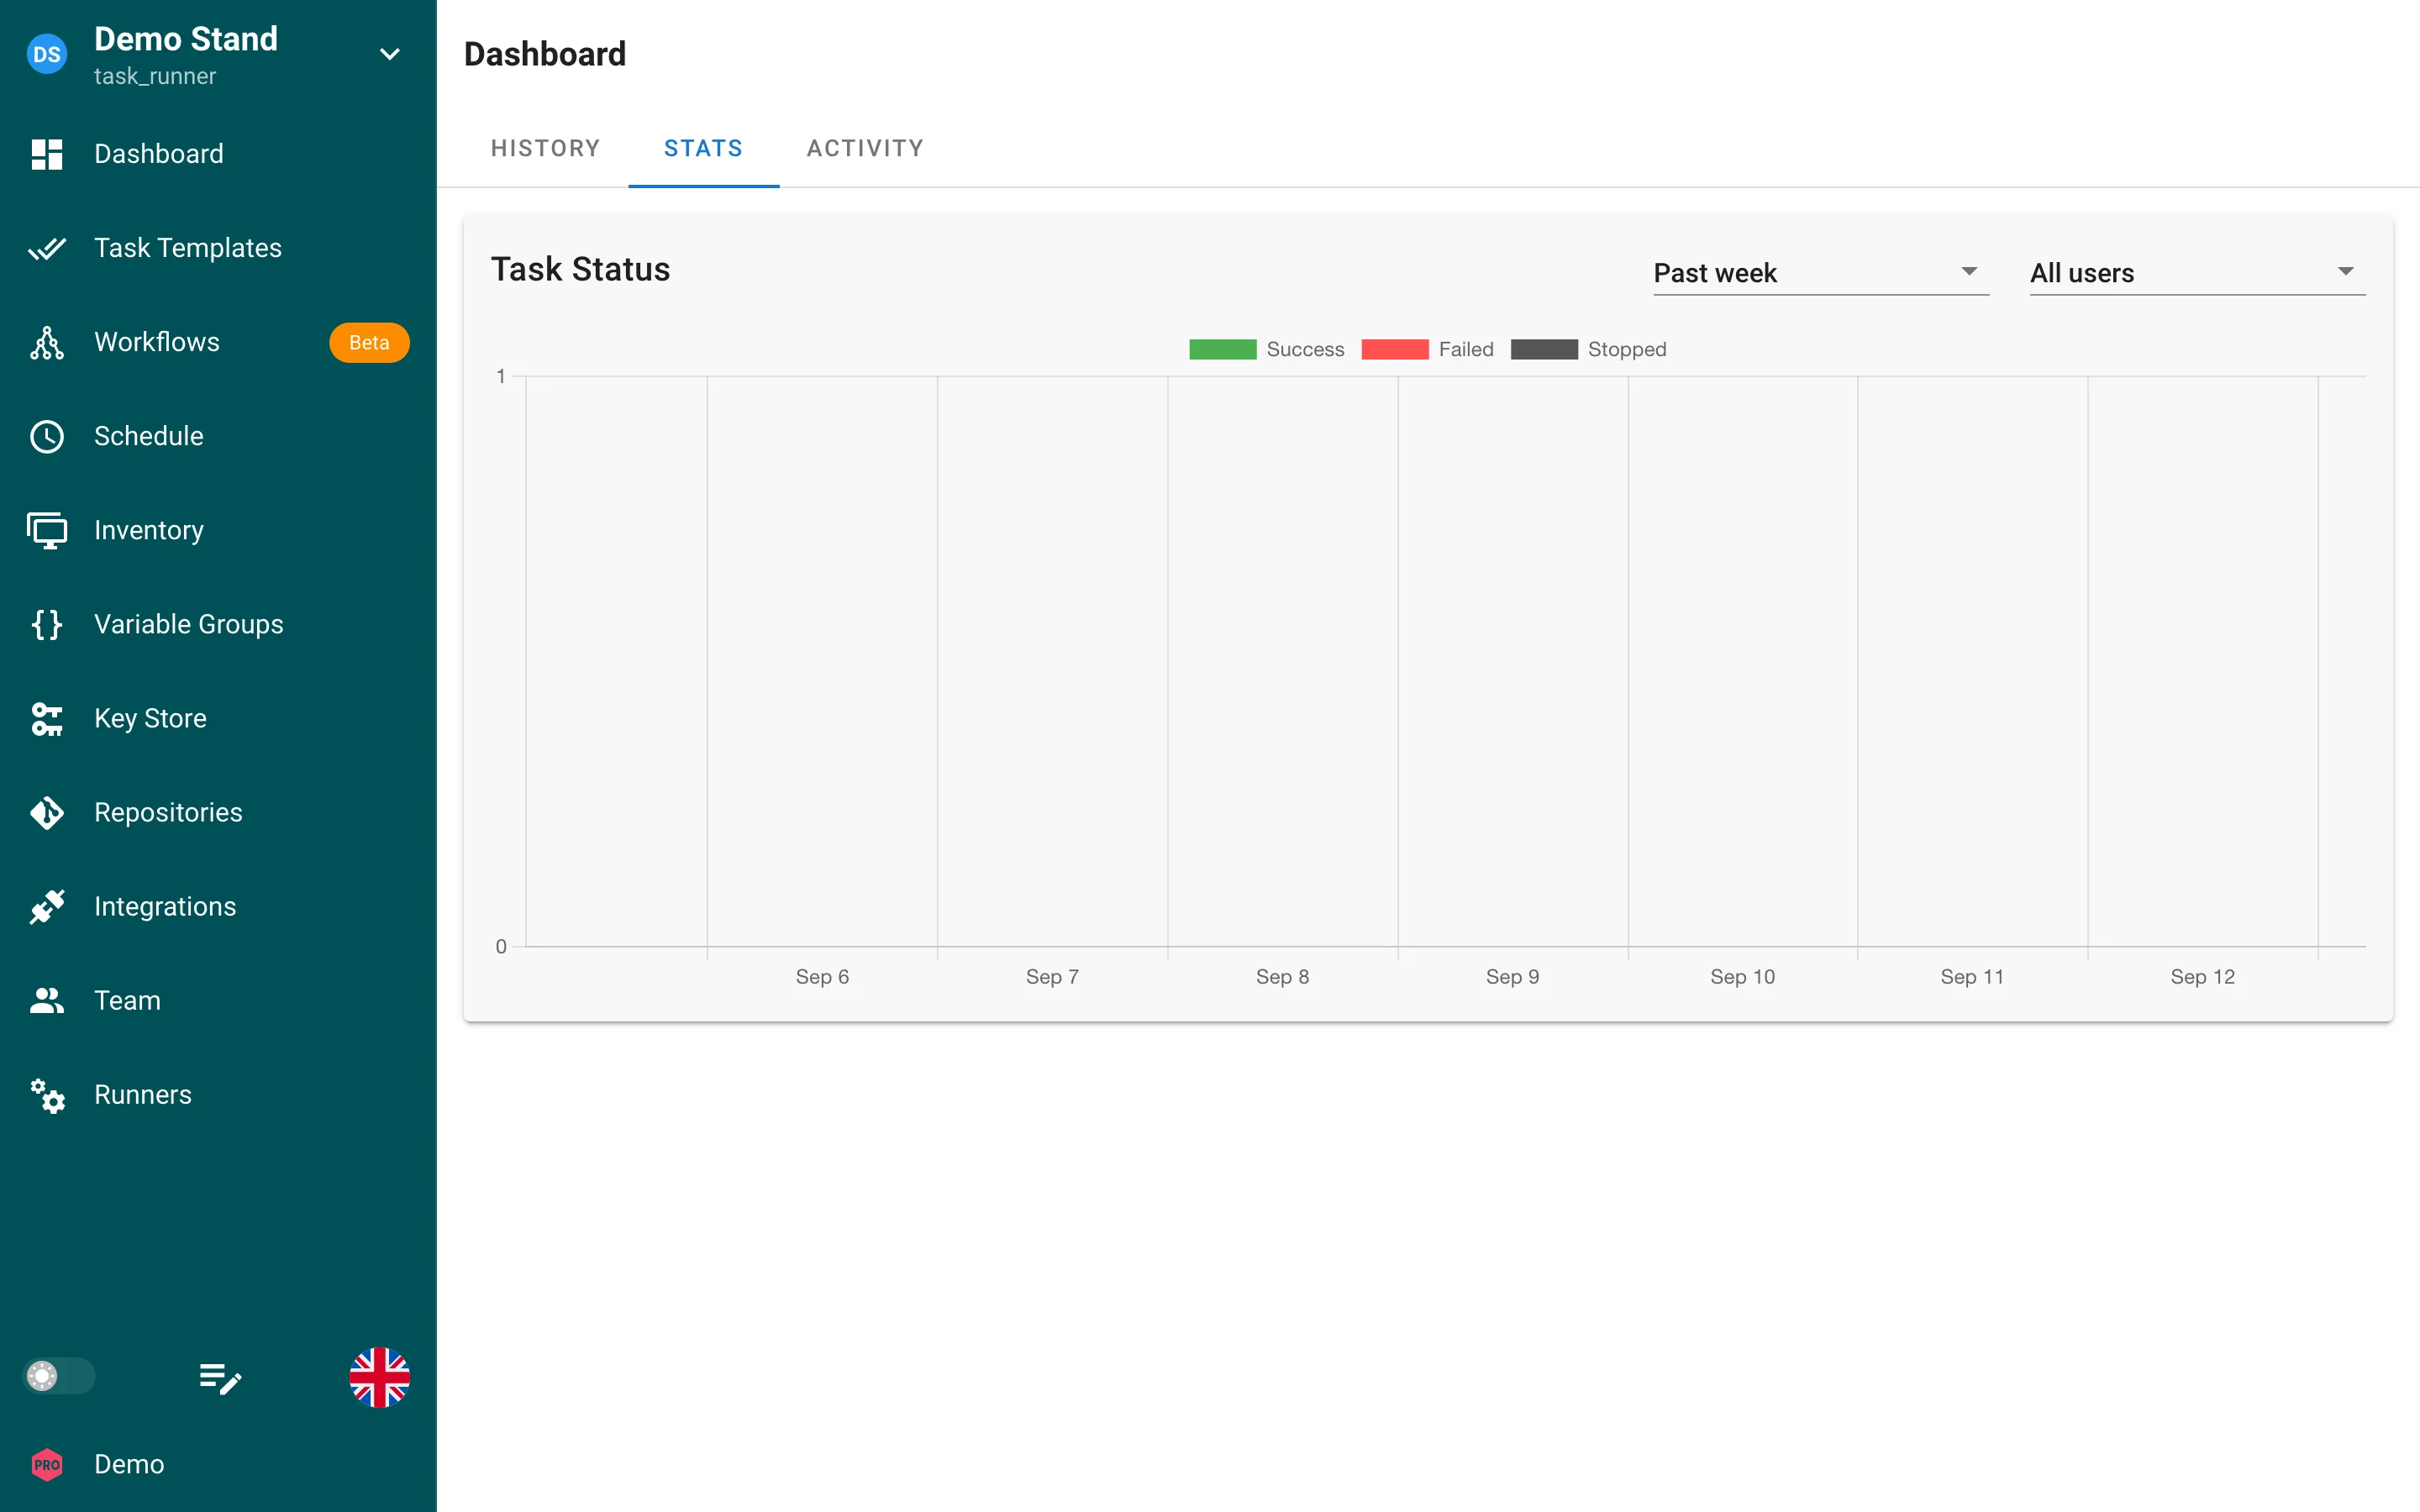Click the Workflows node tree icon
The image size is (2420, 1512).
point(47,342)
